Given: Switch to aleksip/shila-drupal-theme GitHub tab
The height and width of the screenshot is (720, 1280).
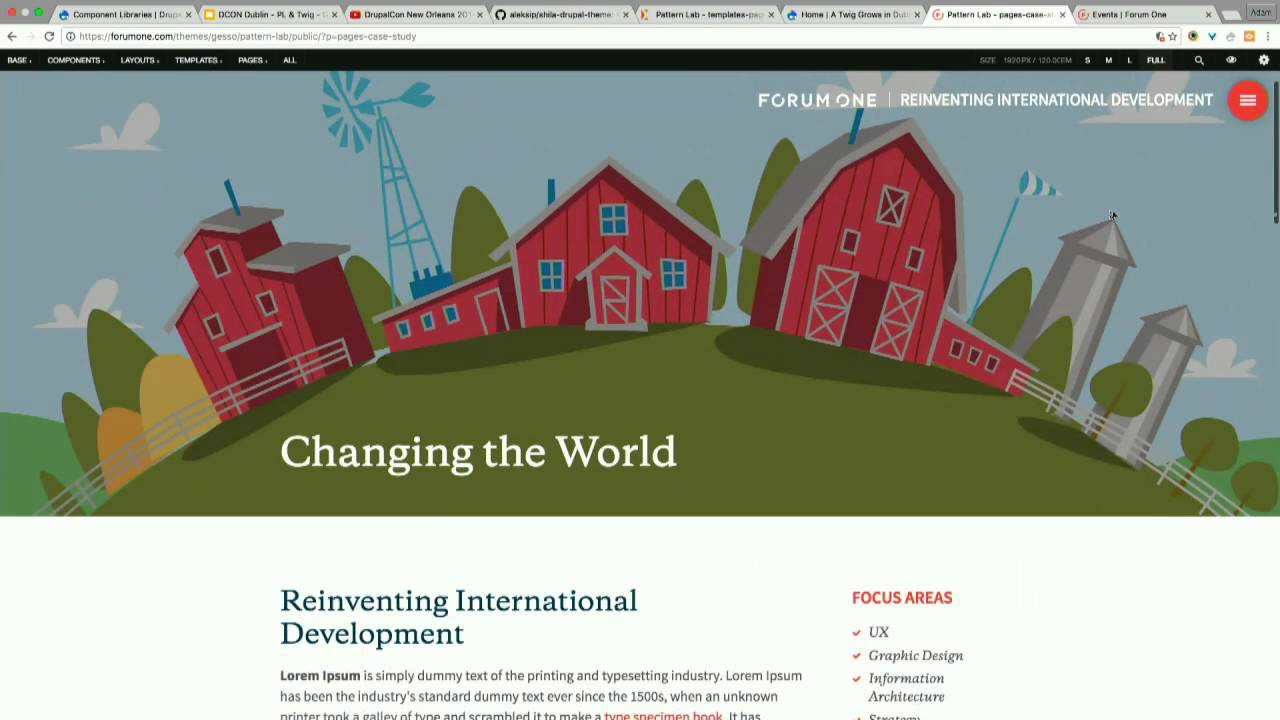Looking at the screenshot, I should tap(559, 15).
